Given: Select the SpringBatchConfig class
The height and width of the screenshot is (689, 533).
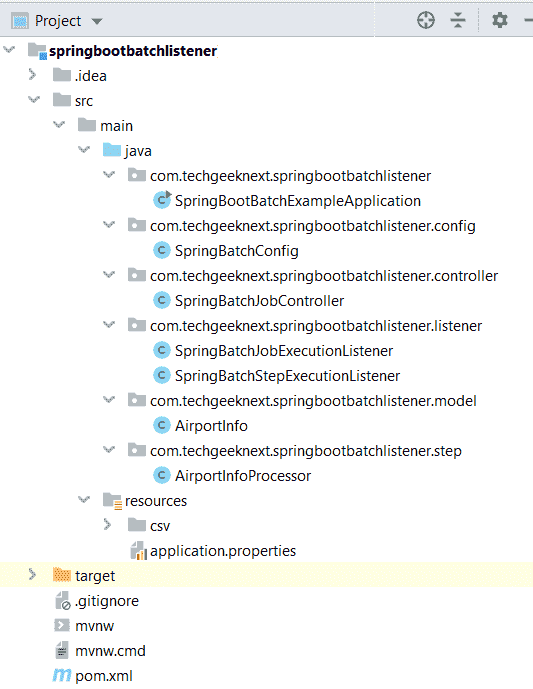Looking at the screenshot, I should (236, 251).
